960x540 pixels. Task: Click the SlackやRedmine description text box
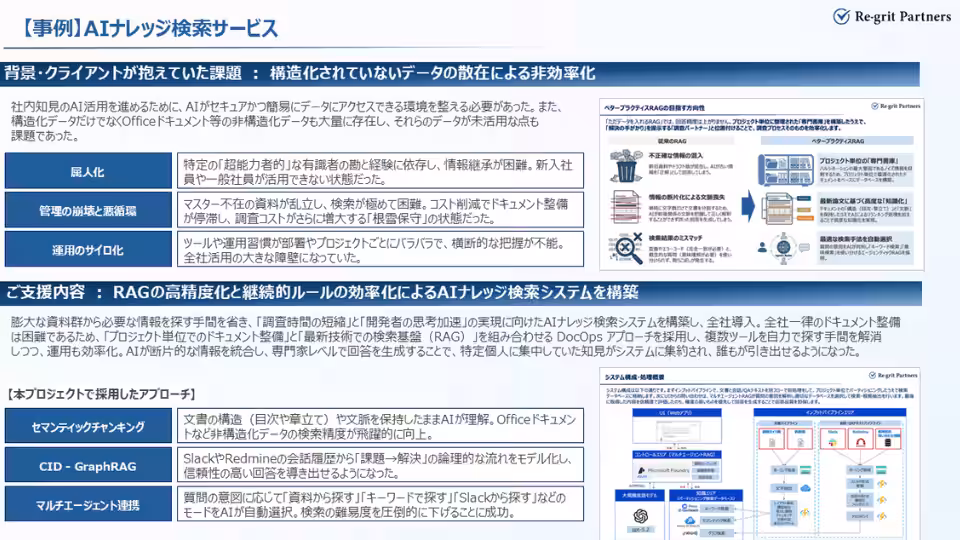pyautogui.click(x=380, y=465)
